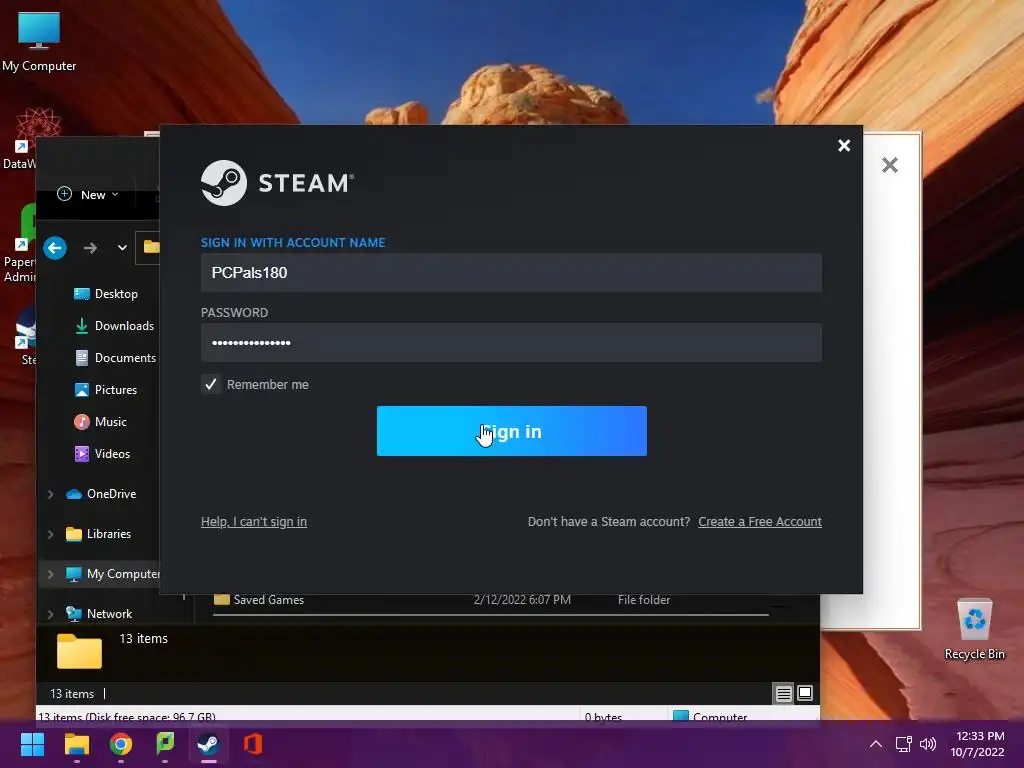The width and height of the screenshot is (1024, 768).
Task: Open the Recycle Bin desktop icon
Action: tap(974, 630)
